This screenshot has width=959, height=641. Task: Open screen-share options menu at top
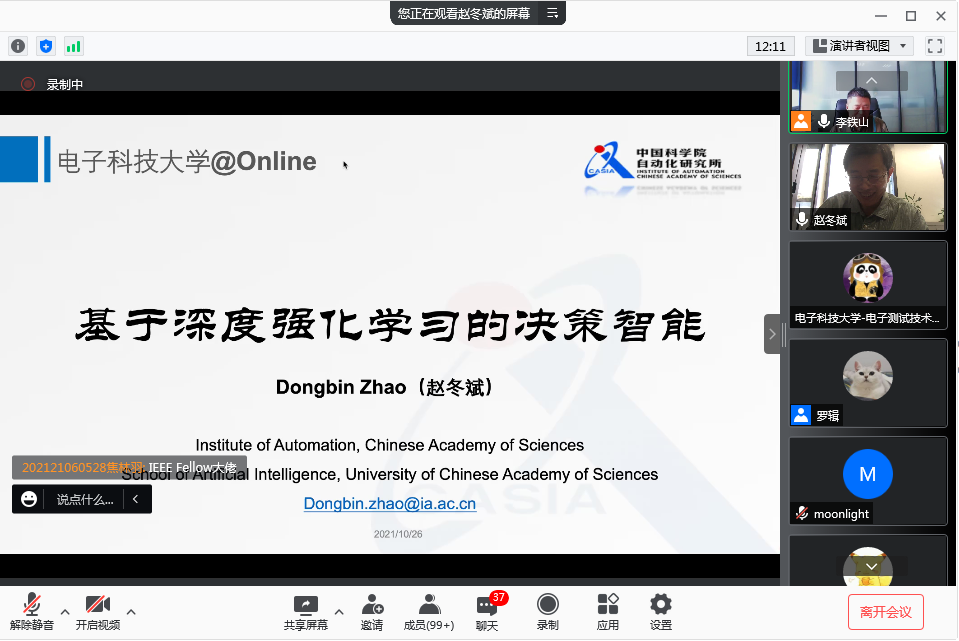[551, 13]
